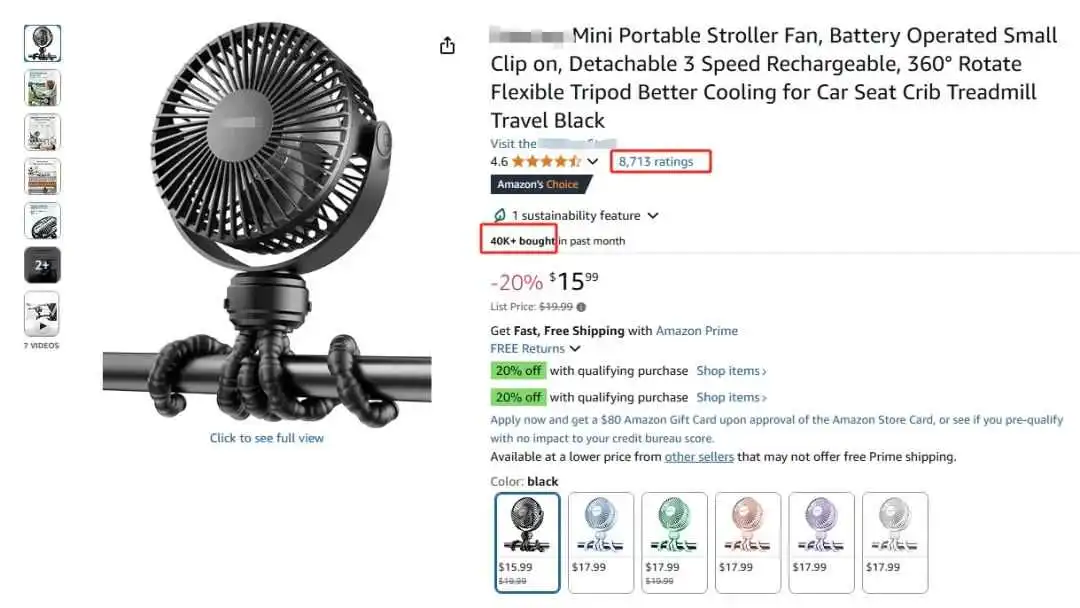Open the 2+ more images thumbnail
The height and width of the screenshot is (608, 1080).
click(x=42, y=265)
